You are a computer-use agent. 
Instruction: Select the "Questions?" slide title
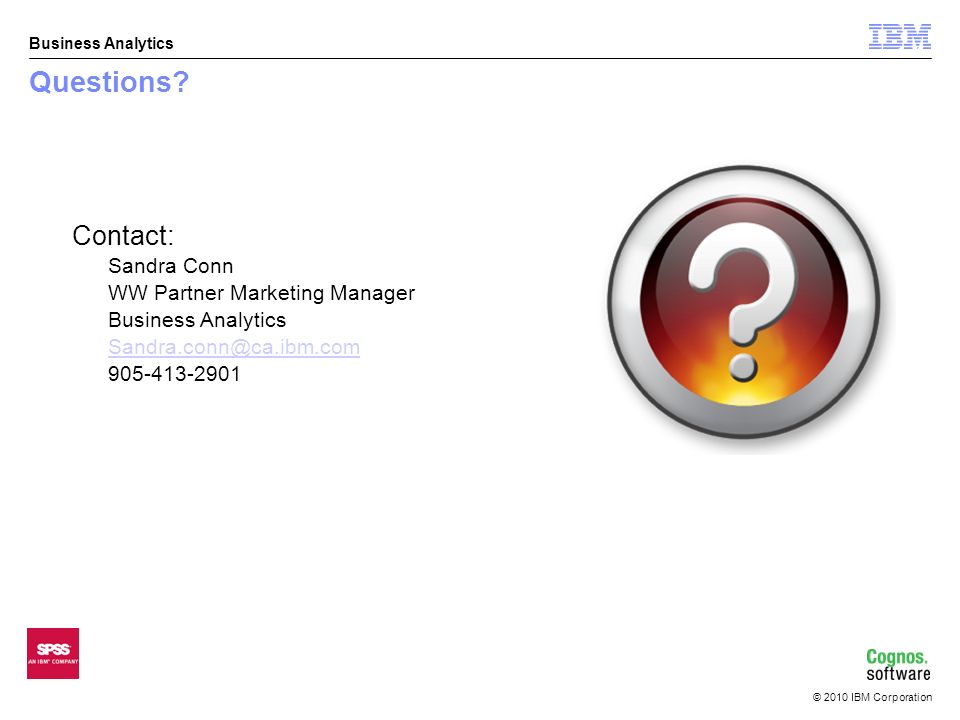[x=109, y=82]
